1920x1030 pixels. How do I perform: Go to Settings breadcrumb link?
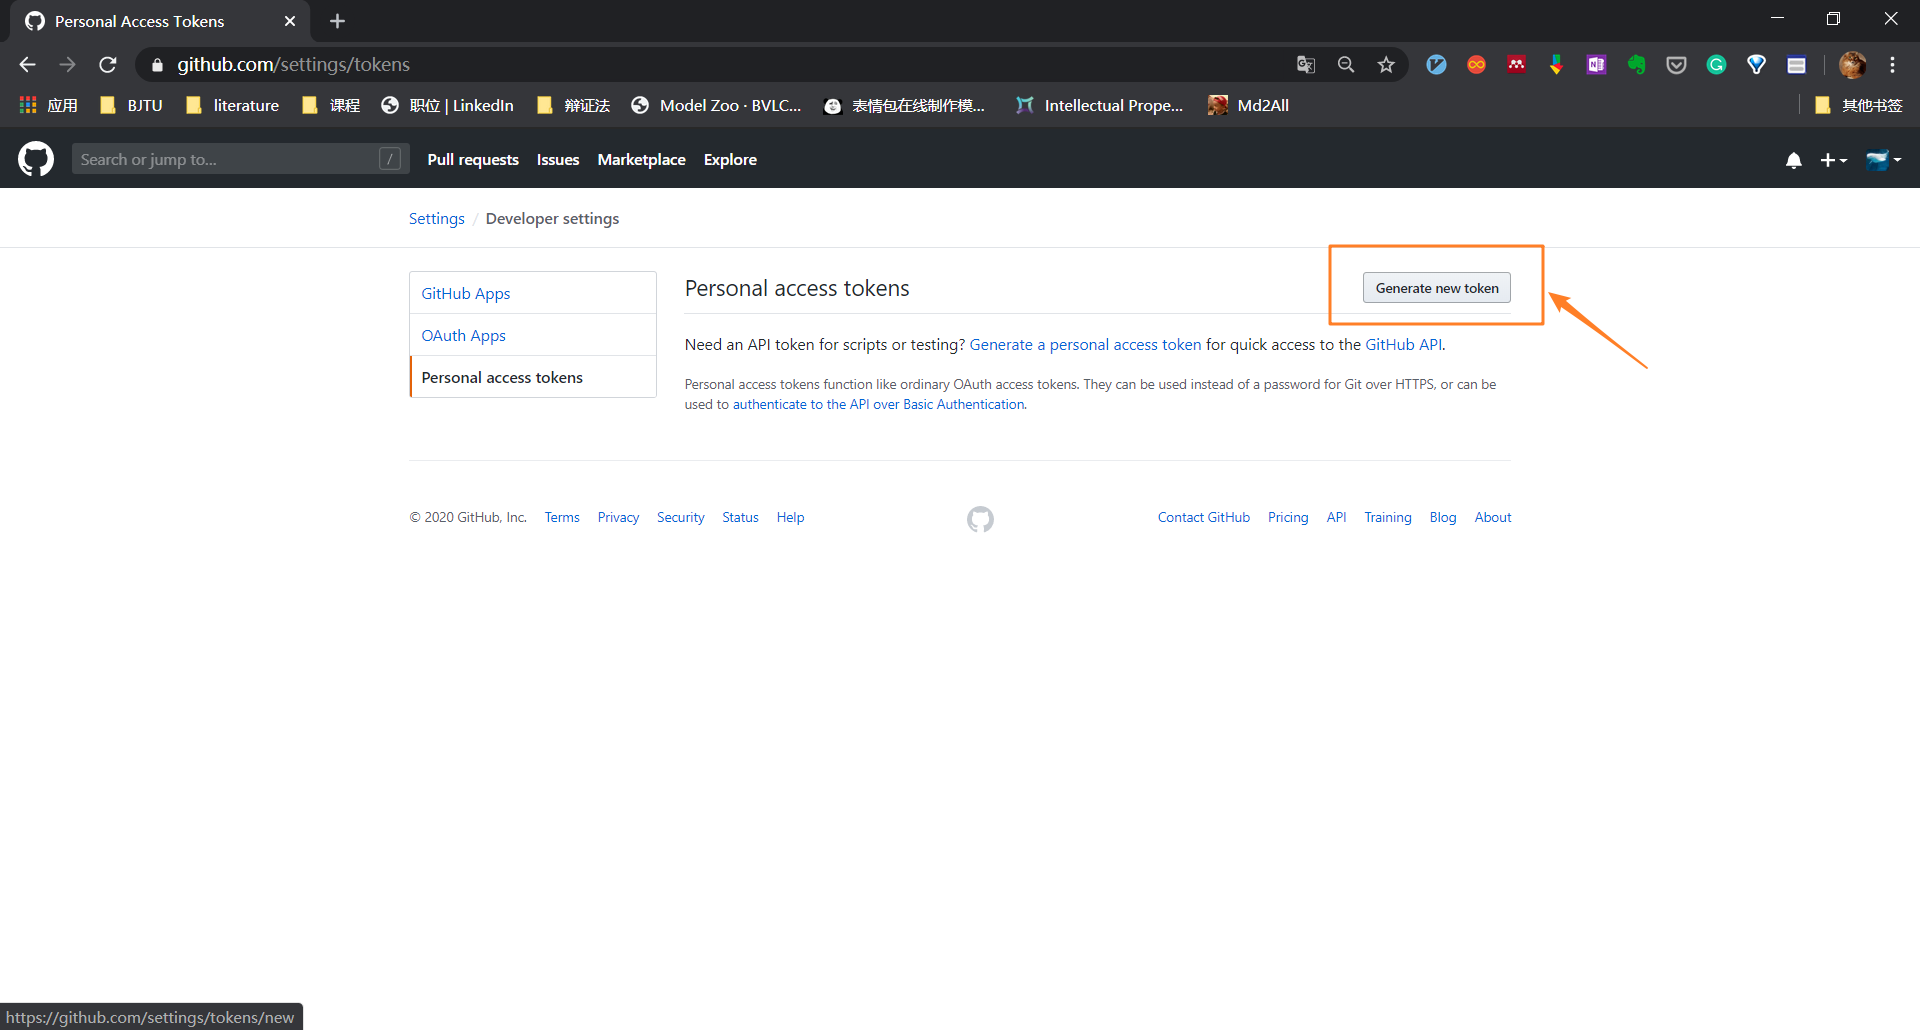pos(436,219)
